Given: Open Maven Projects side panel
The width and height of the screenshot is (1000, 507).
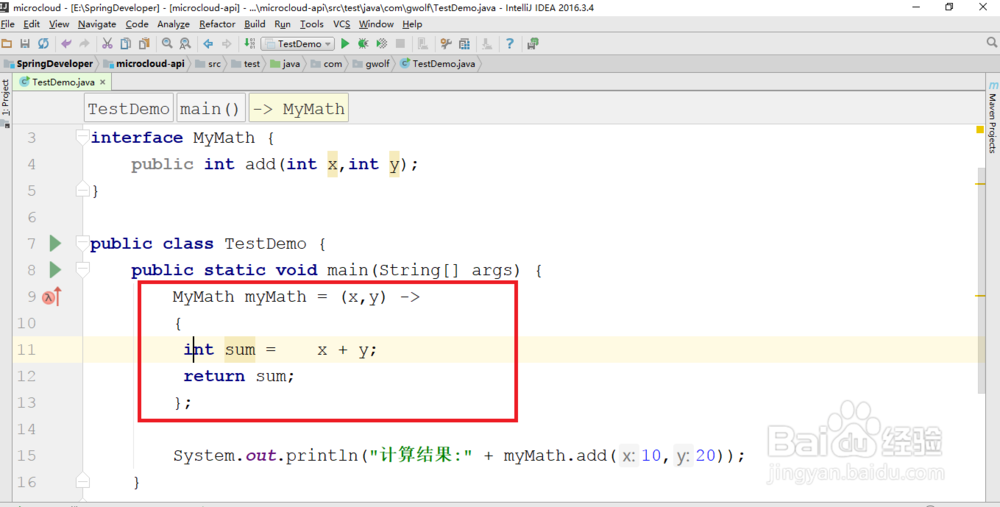Looking at the screenshot, I should coord(992,117).
